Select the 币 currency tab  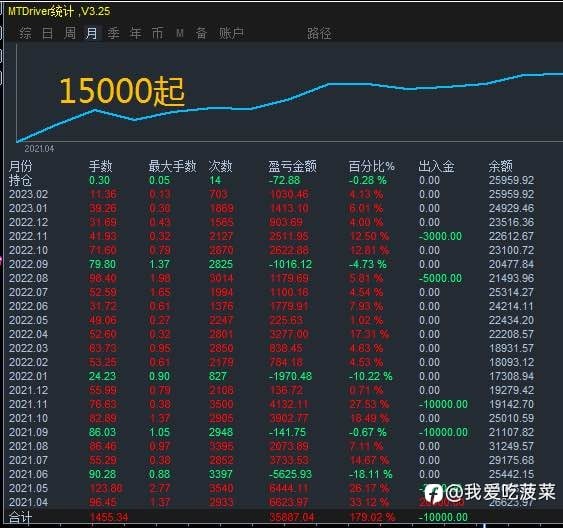click(x=157, y=33)
